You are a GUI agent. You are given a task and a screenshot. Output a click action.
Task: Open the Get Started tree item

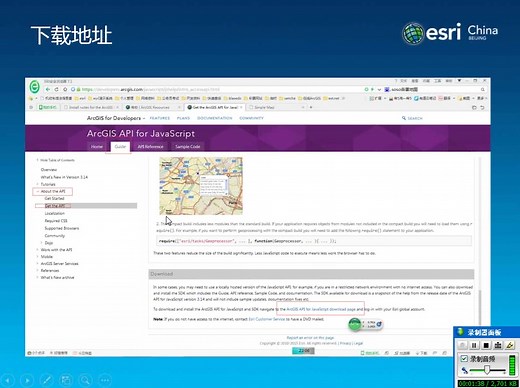pyautogui.click(x=54, y=198)
